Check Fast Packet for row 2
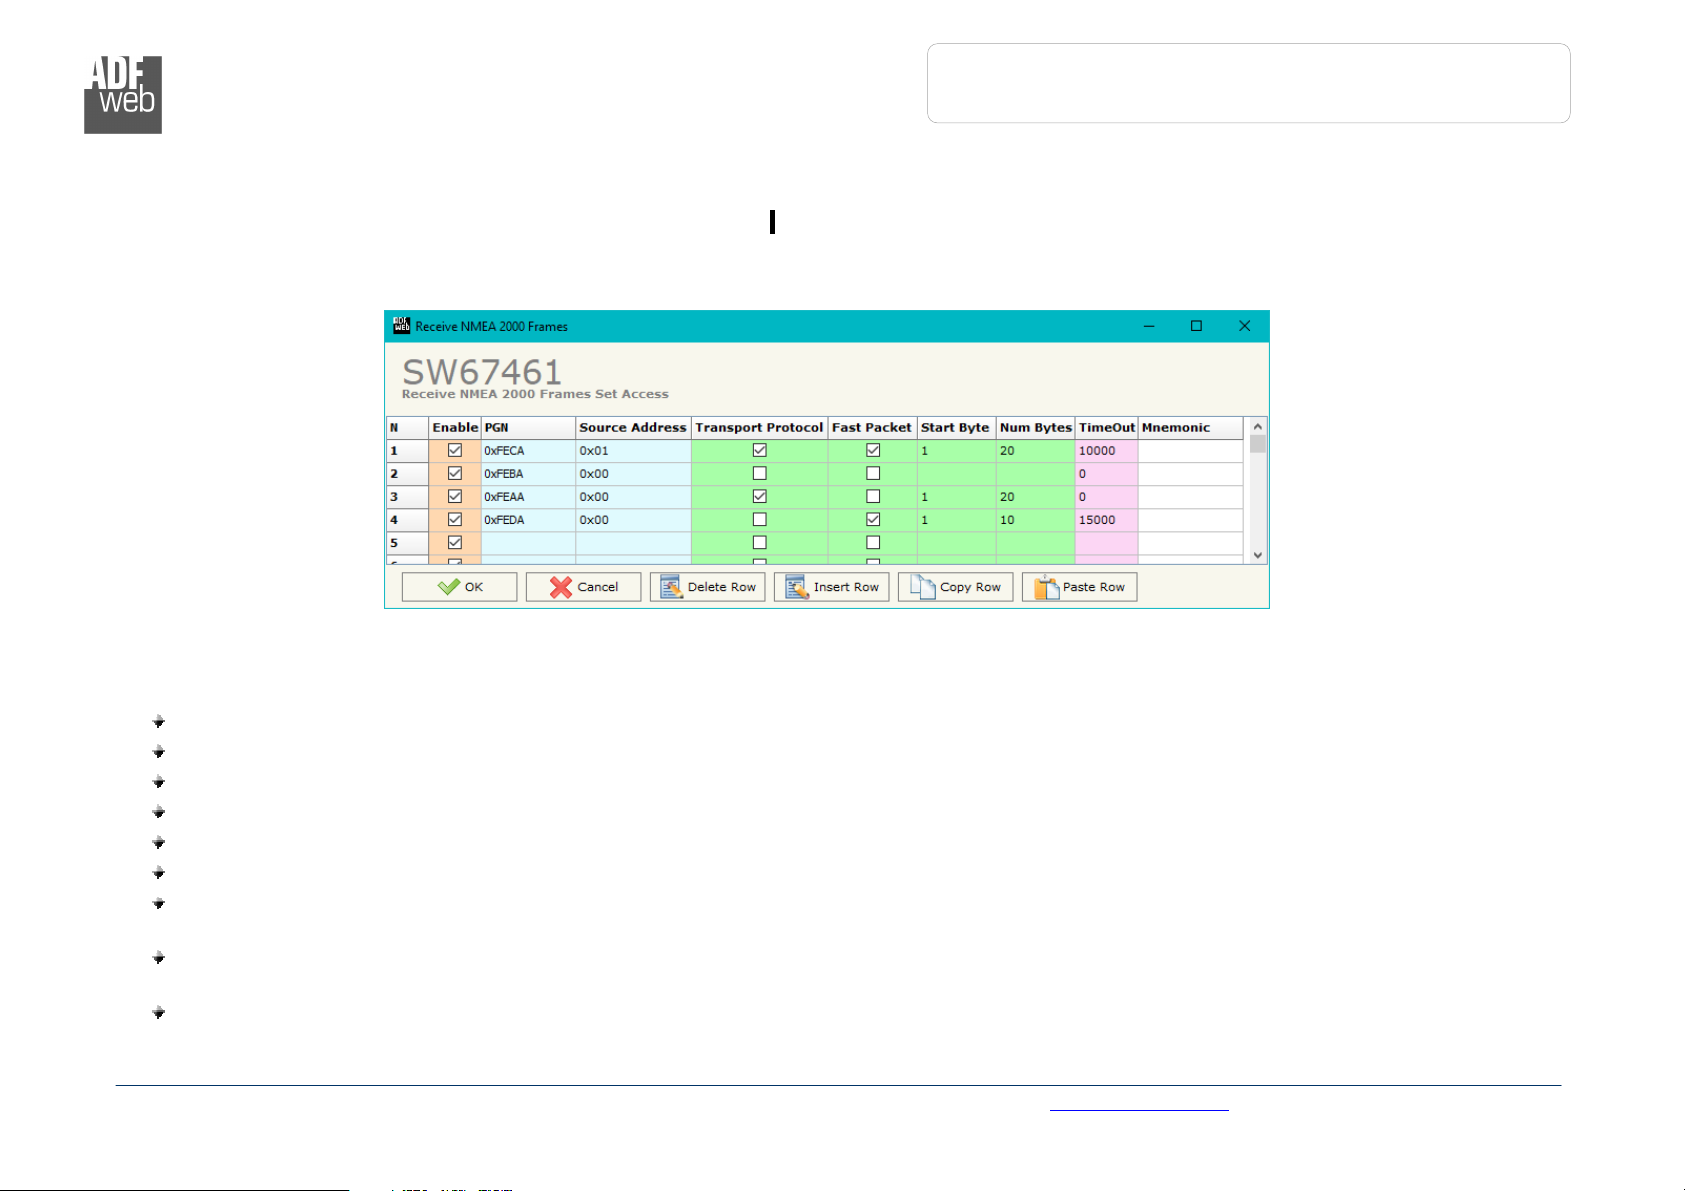The height and width of the screenshot is (1191, 1685). (873, 473)
